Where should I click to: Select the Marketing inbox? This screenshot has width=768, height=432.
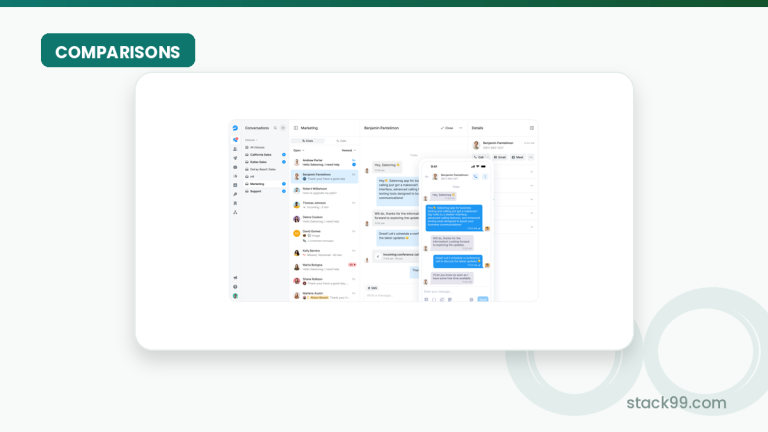click(264, 184)
